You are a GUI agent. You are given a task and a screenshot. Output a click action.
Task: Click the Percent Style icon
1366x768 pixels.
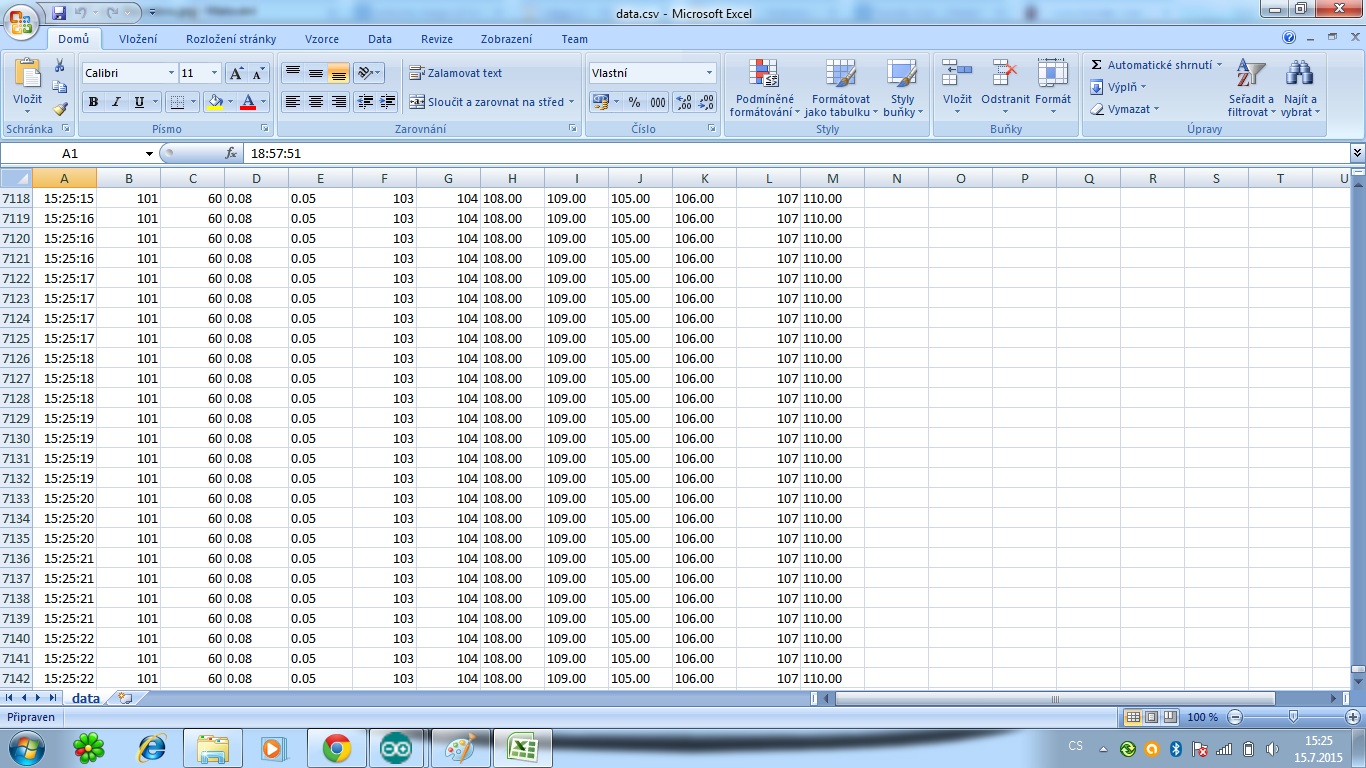tap(634, 102)
